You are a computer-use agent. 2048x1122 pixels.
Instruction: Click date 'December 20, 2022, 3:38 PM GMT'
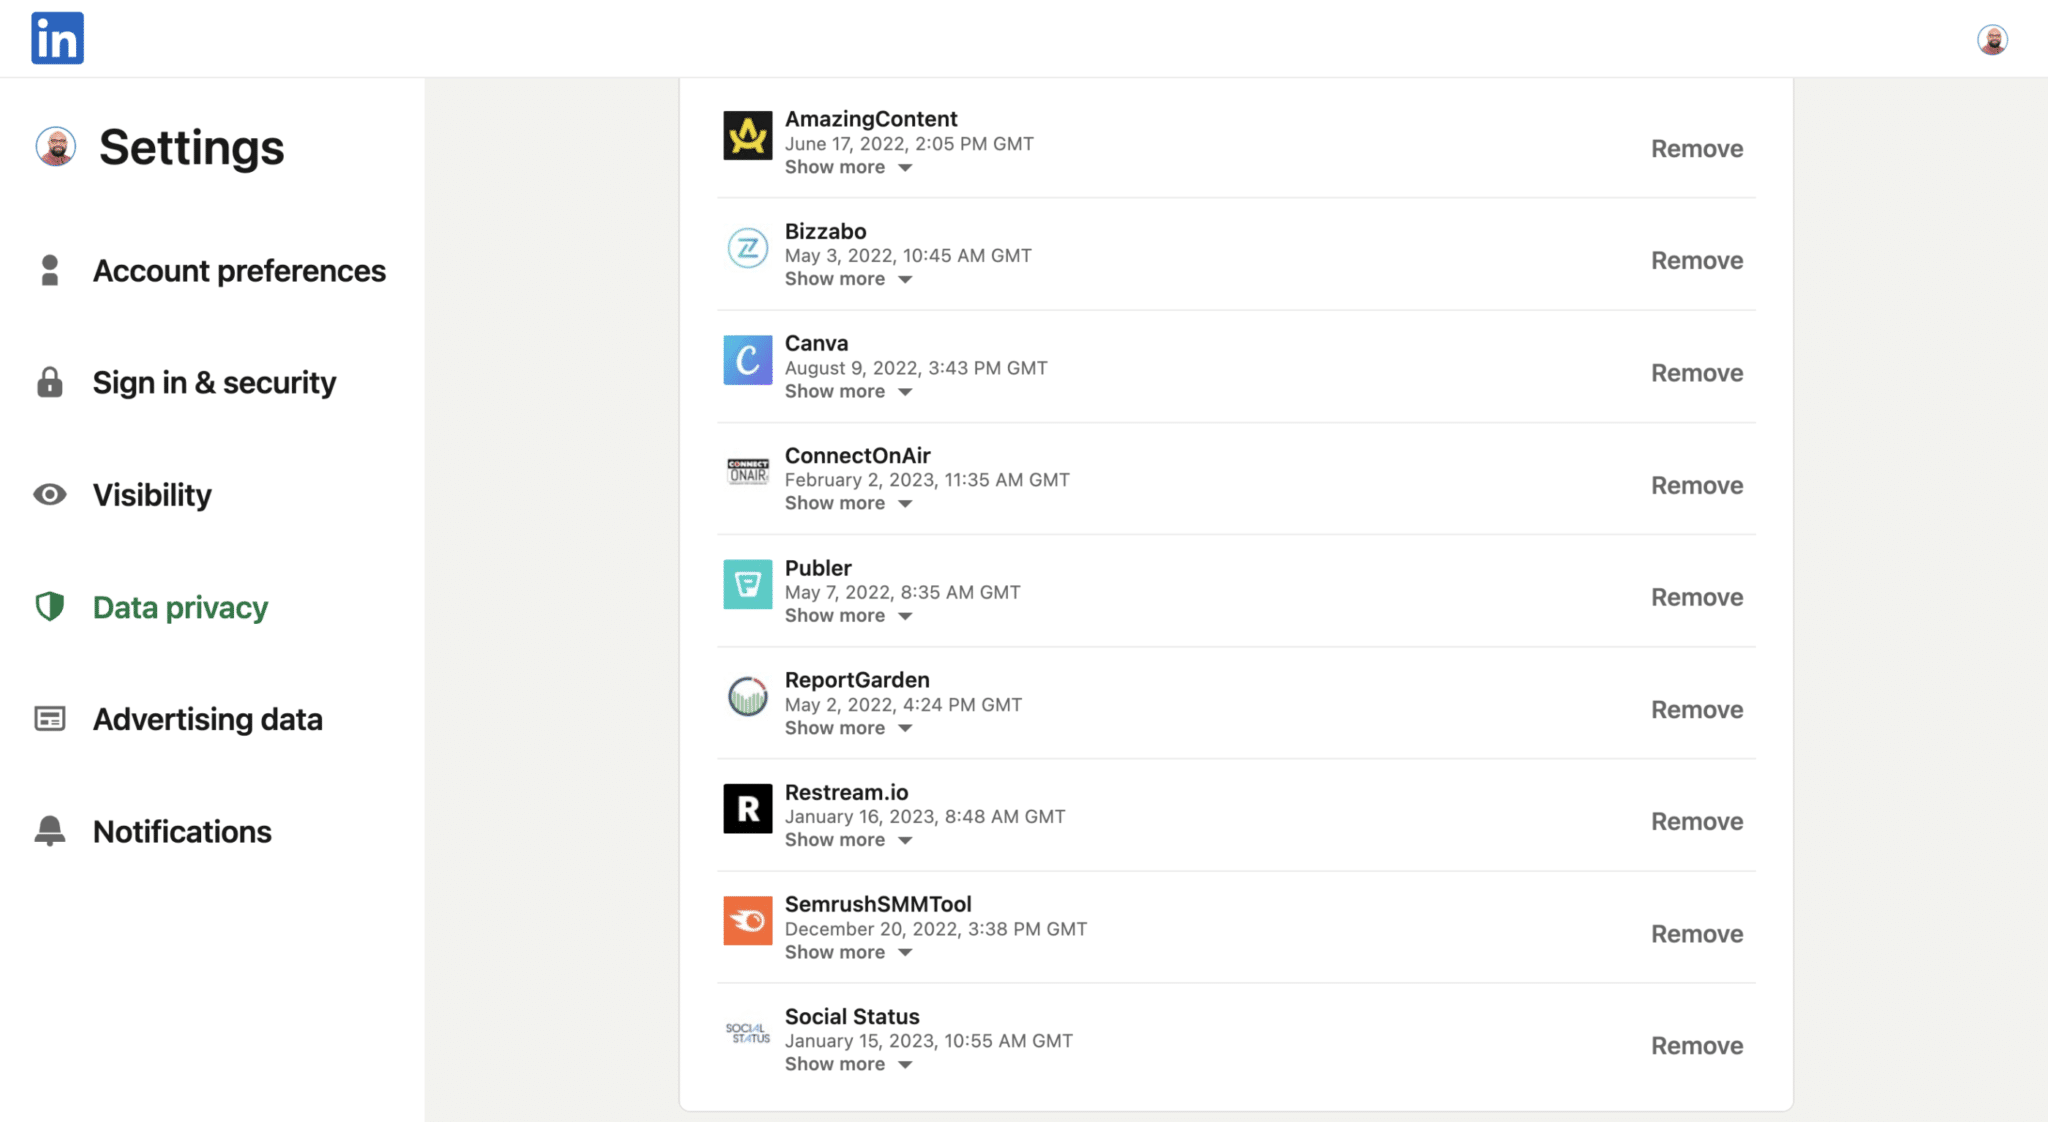pyautogui.click(x=936, y=929)
